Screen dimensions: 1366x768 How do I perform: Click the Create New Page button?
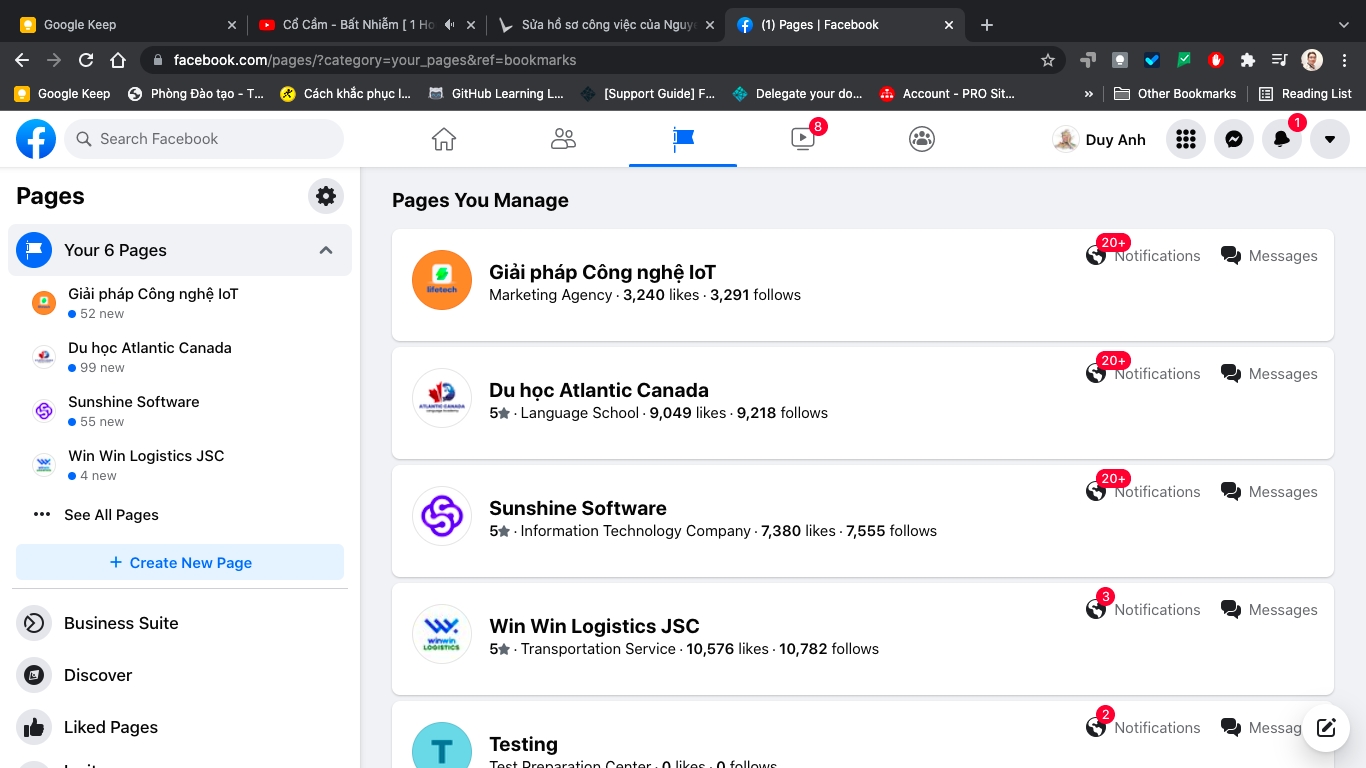pyautogui.click(x=180, y=563)
